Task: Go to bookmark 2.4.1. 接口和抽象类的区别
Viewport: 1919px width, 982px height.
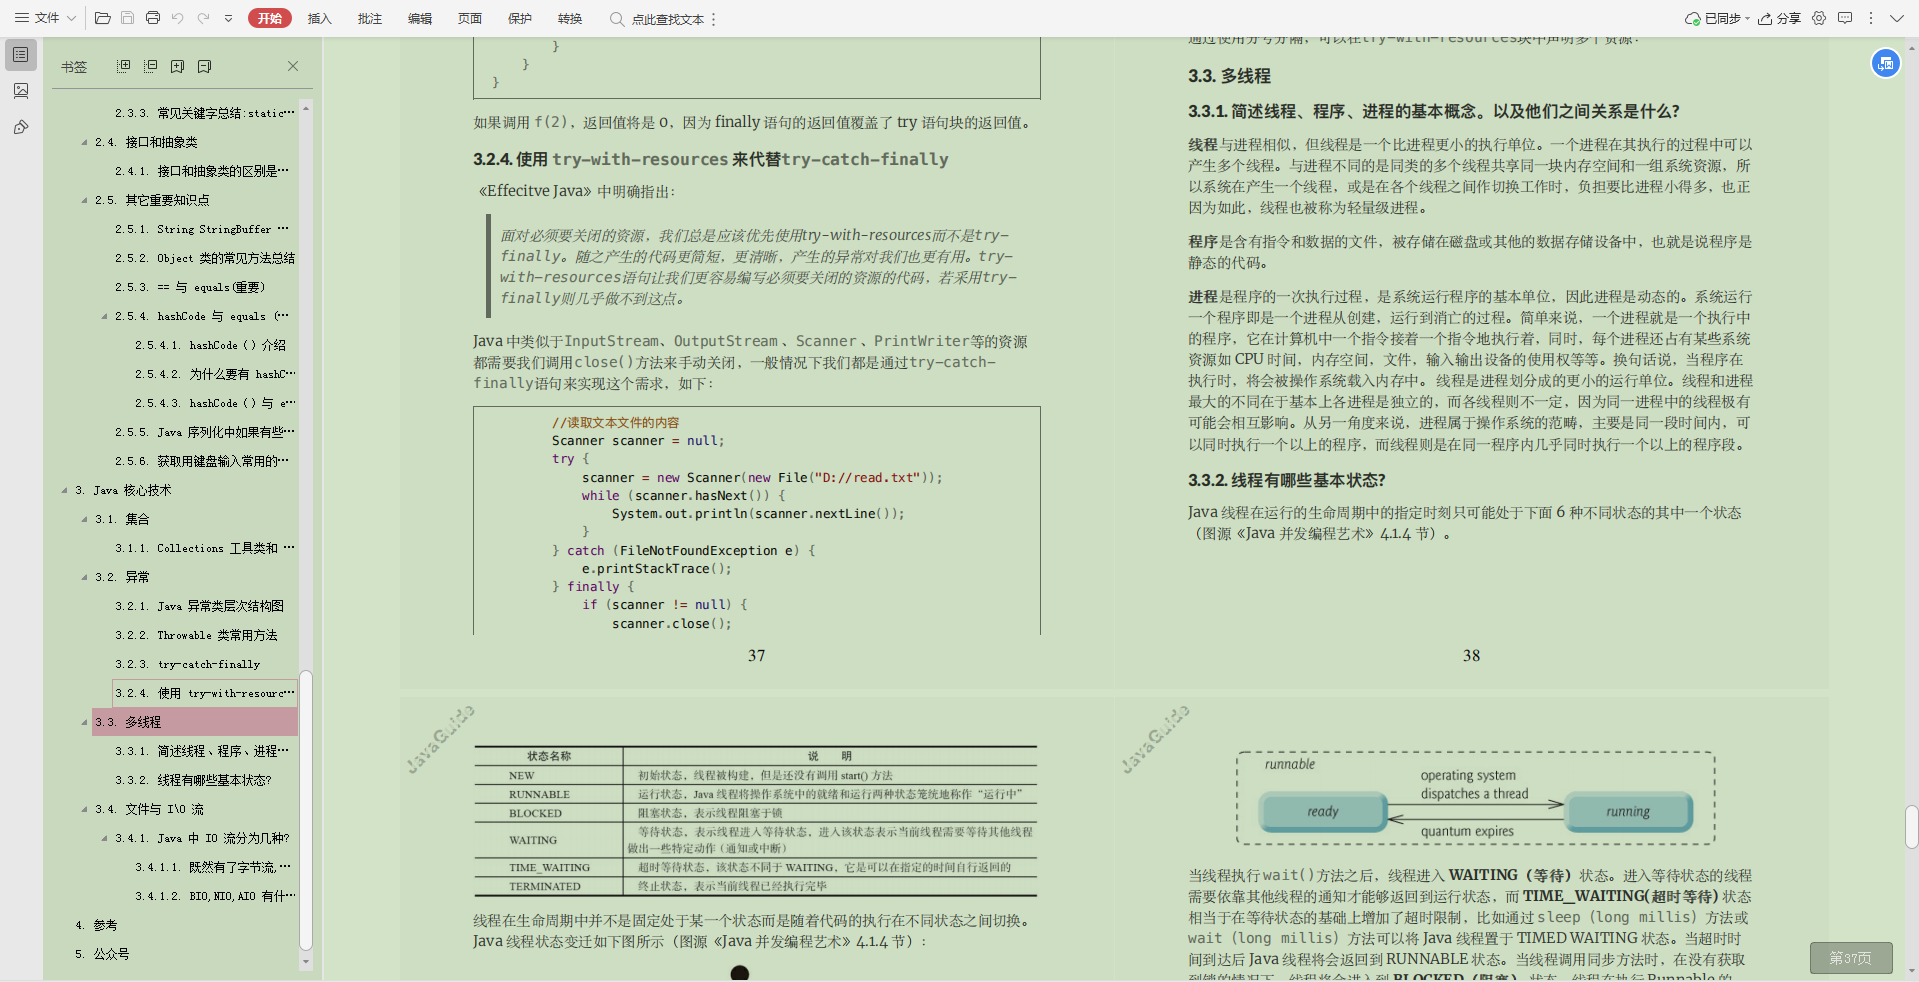Action: tap(203, 171)
